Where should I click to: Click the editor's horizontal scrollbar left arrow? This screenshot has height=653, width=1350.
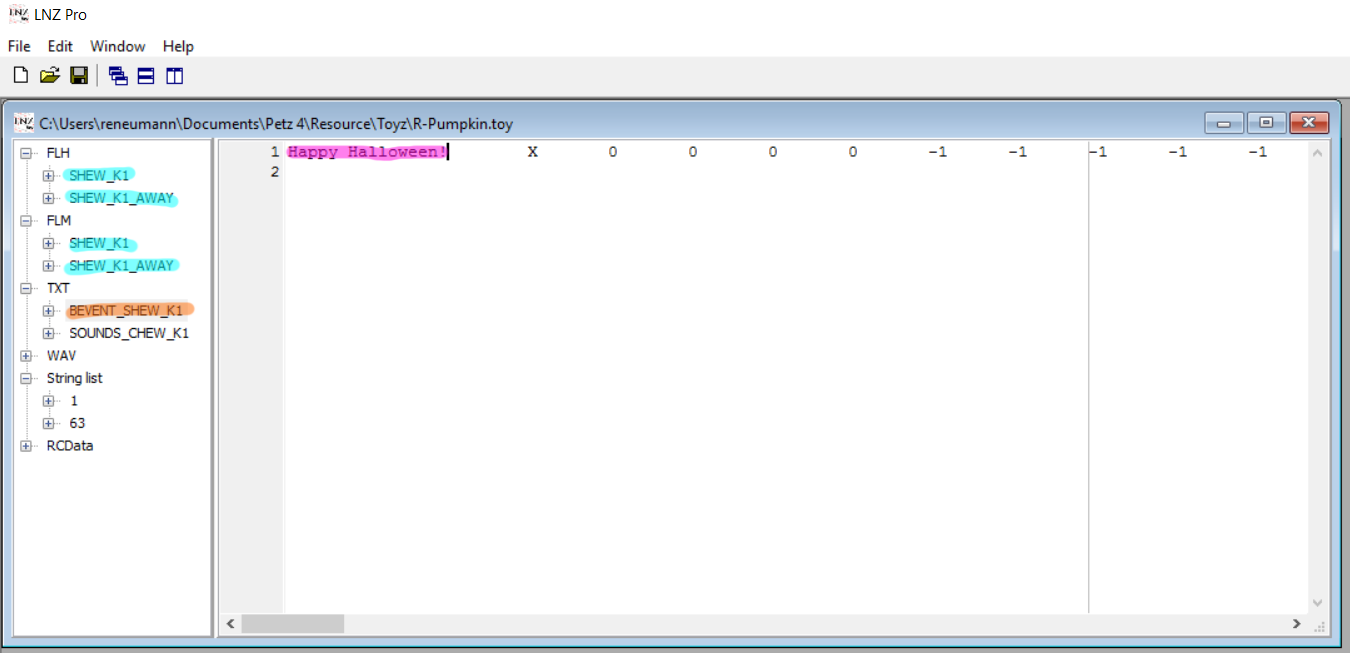click(230, 624)
